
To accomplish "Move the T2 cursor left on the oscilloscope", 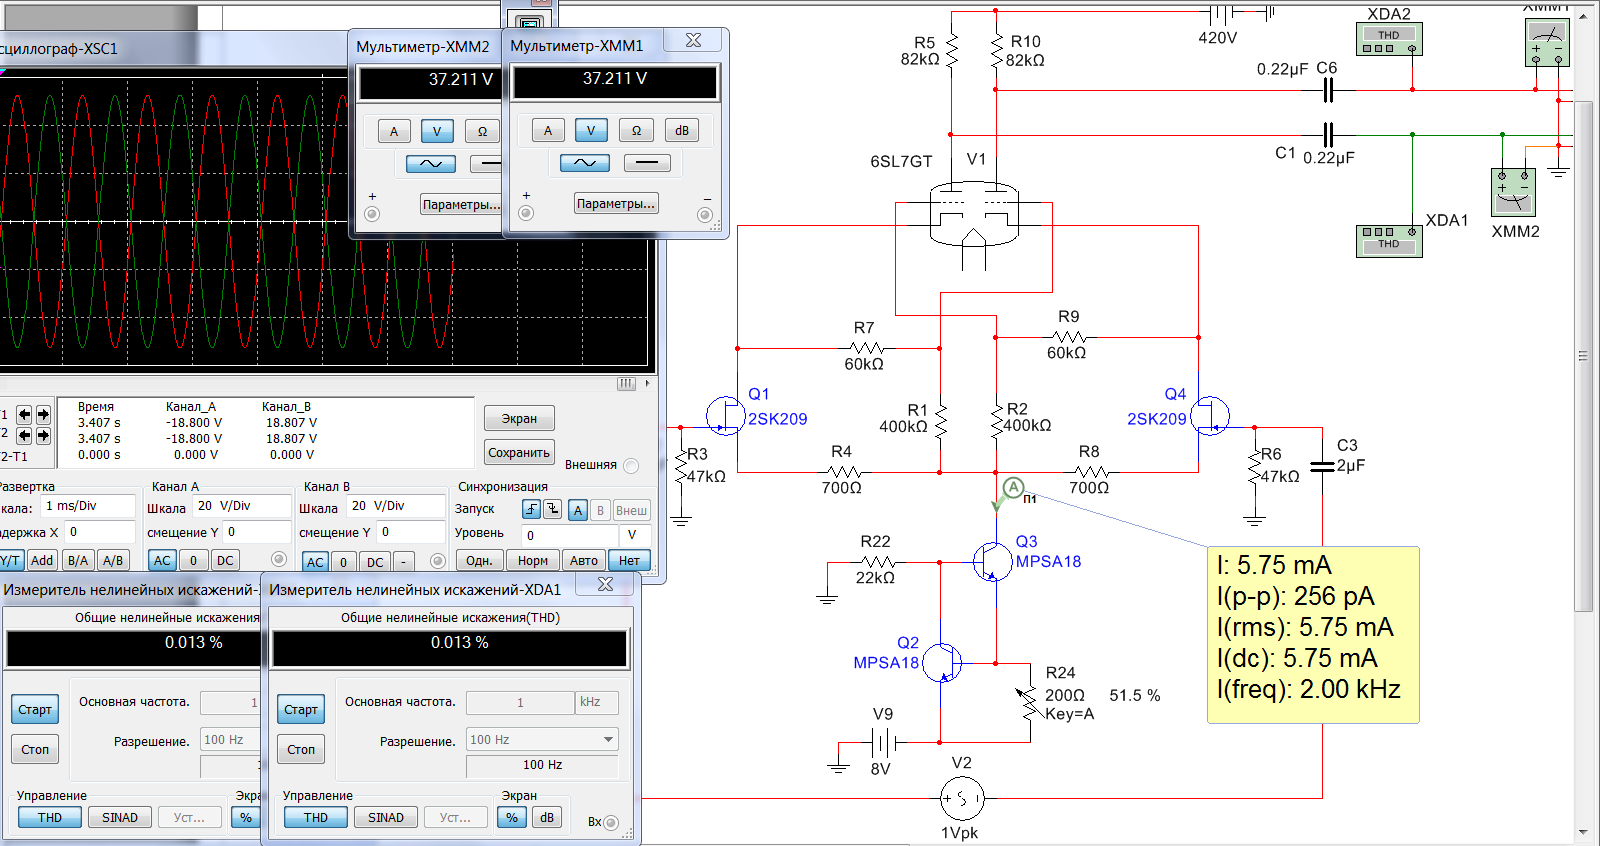I will point(25,435).
